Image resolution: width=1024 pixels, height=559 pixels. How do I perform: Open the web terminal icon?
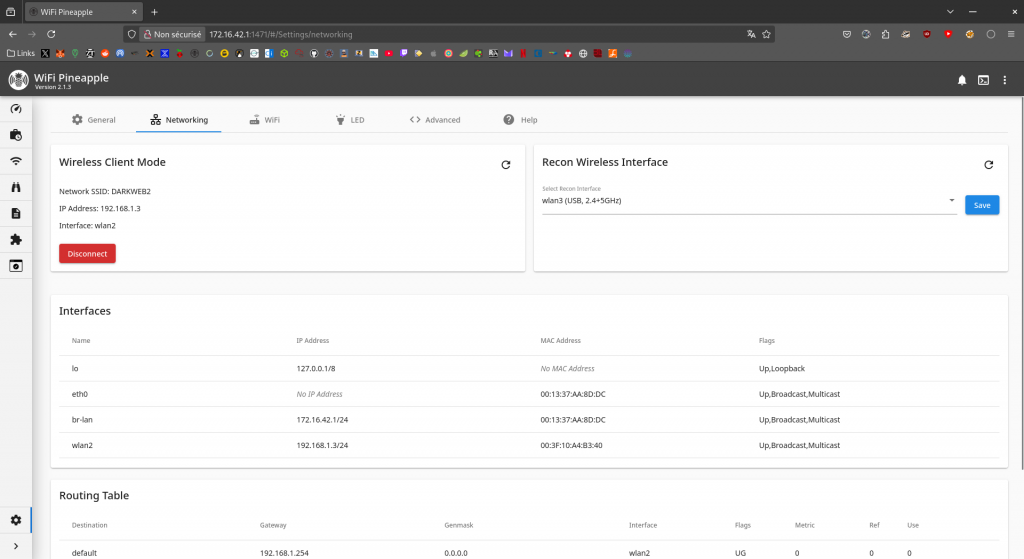(x=983, y=80)
